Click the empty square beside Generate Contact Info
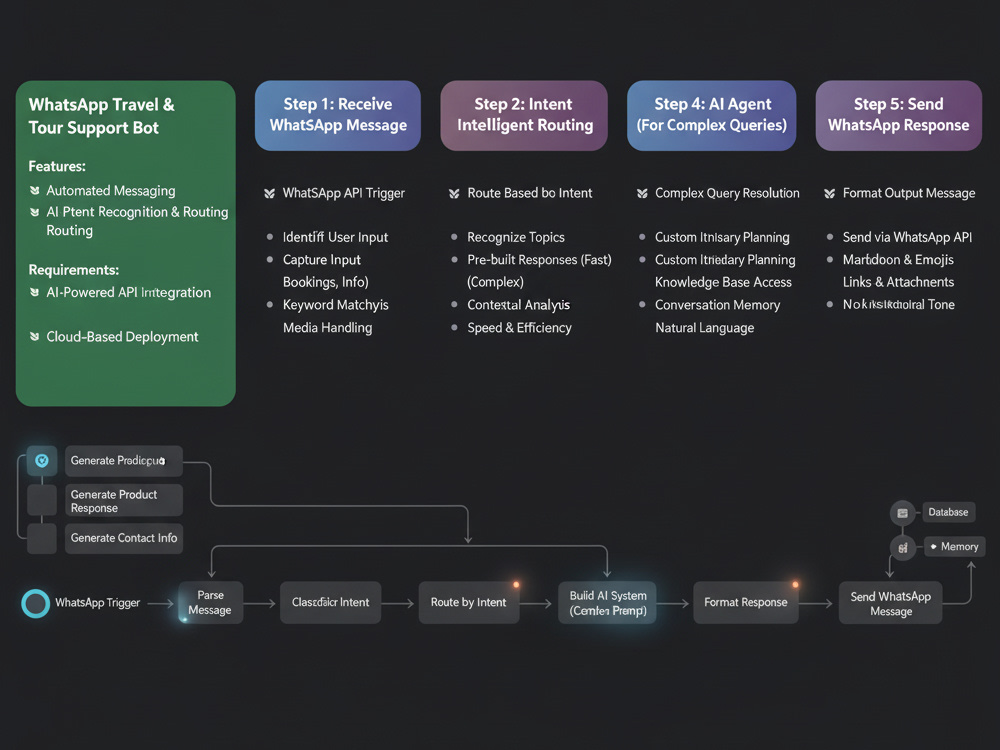Image resolution: width=1000 pixels, height=750 pixels. 42,538
